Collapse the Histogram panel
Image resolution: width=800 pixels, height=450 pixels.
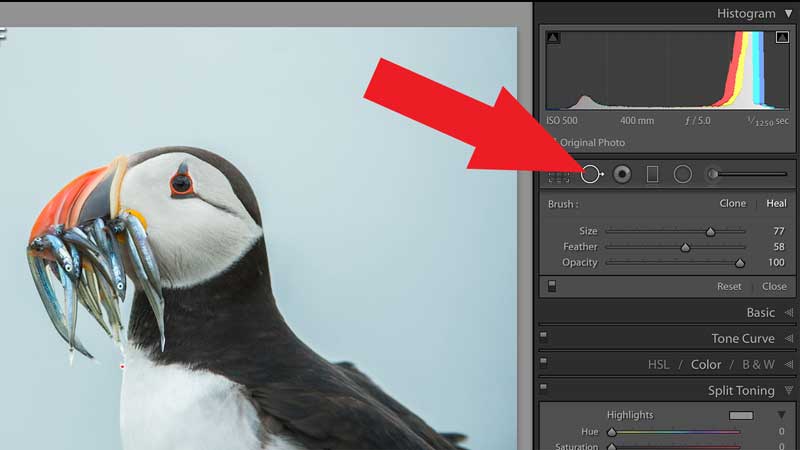(x=789, y=14)
